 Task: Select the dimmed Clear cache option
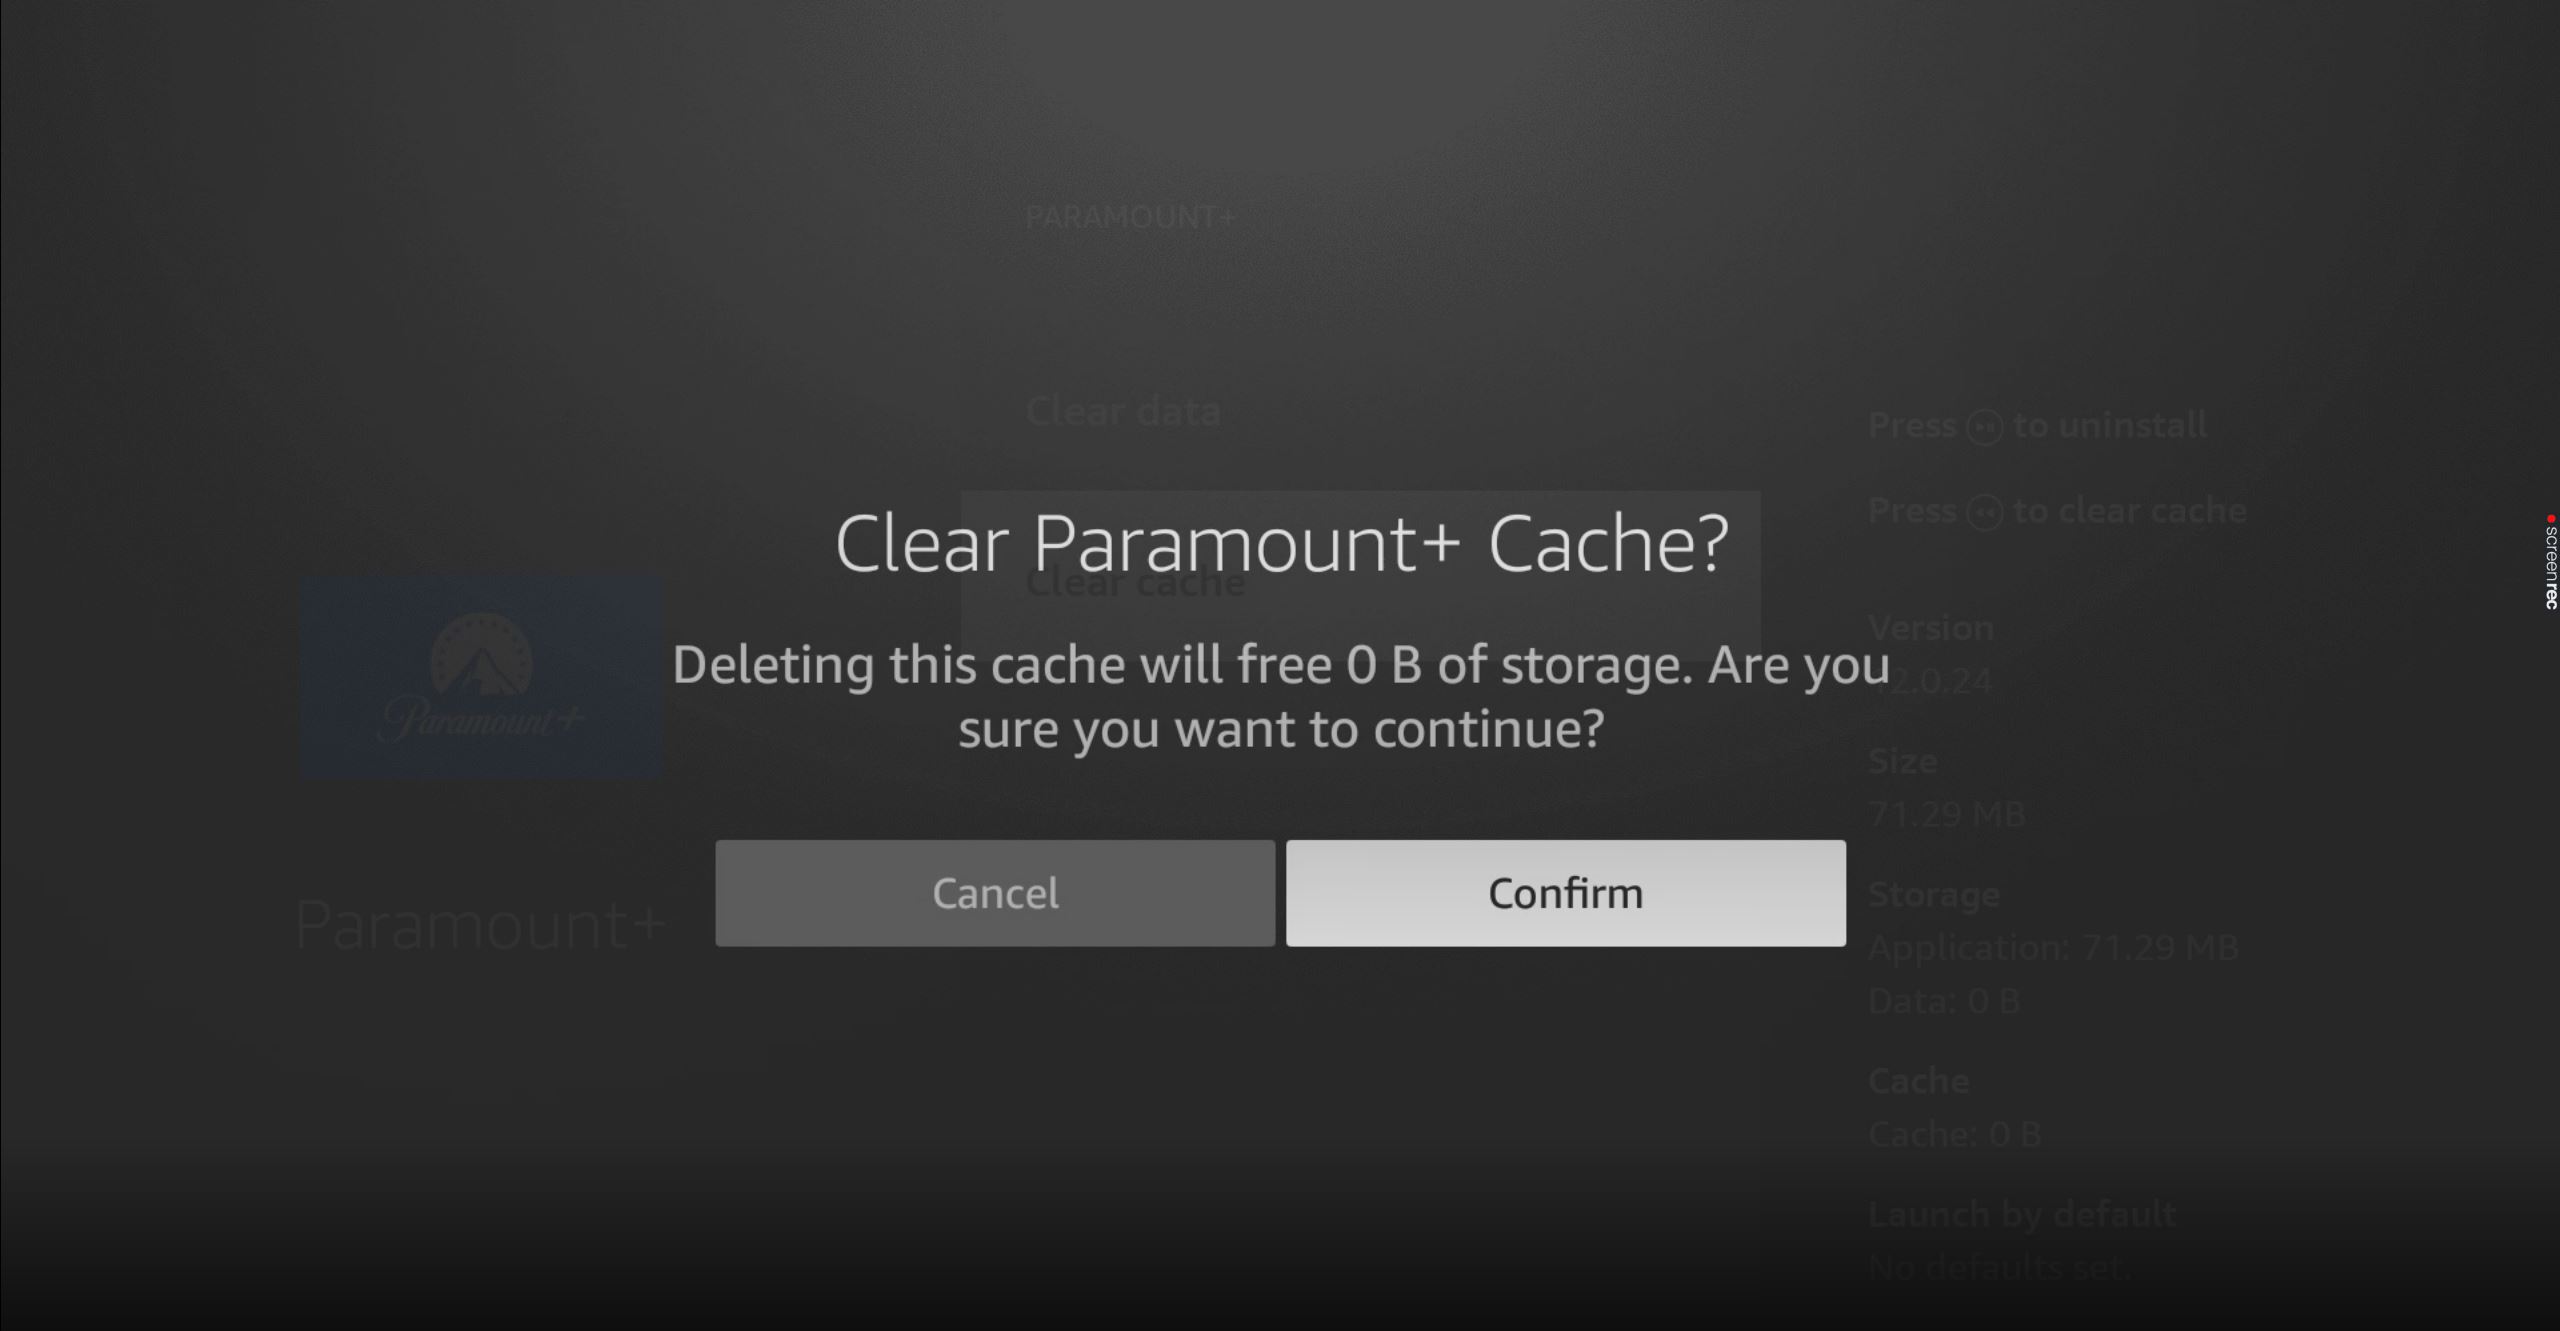tap(1135, 583)
